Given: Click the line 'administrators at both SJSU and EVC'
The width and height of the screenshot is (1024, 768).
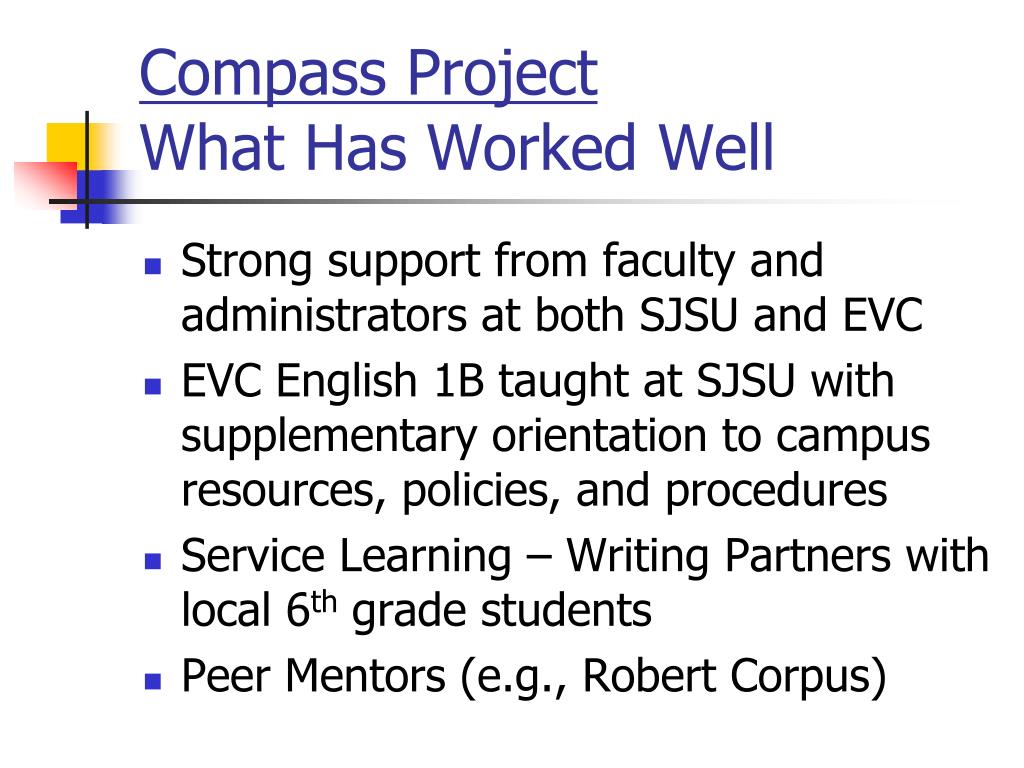Looking at the screenshot, I should coord(552,315).
